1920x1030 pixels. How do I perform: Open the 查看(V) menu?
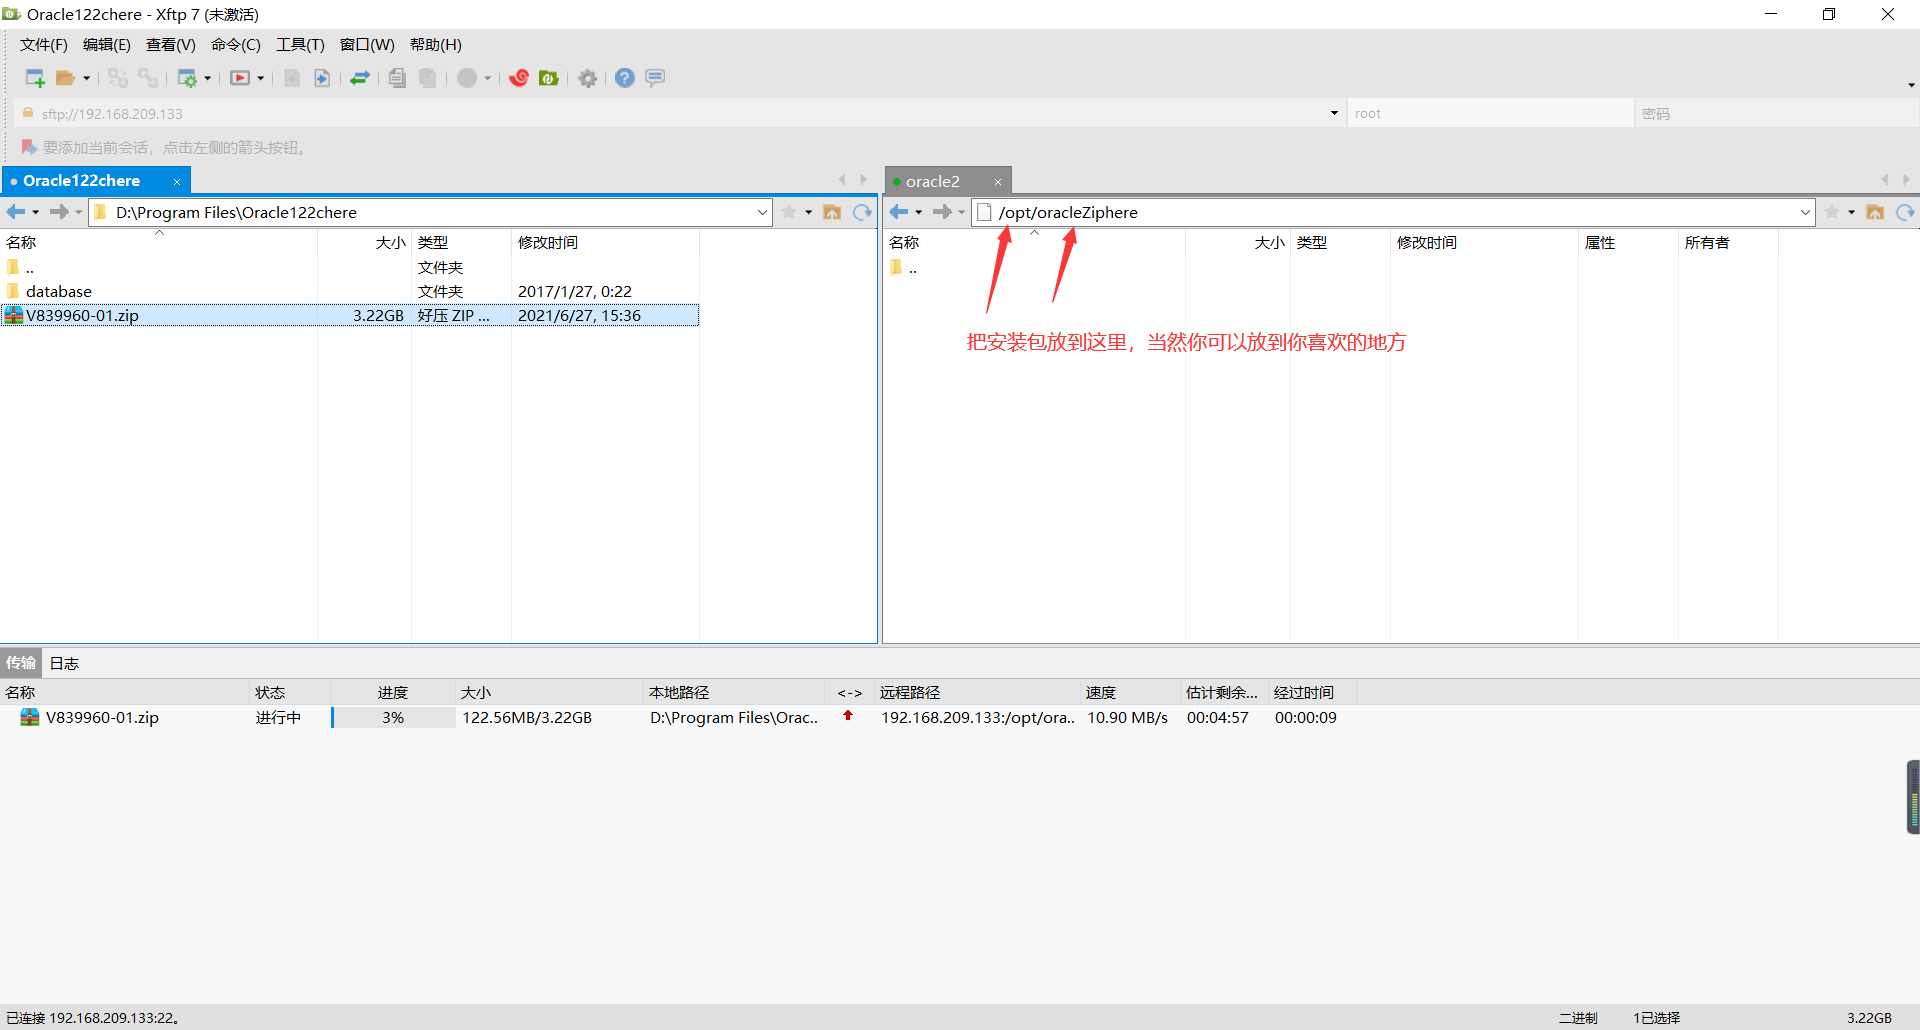point(170,45)
